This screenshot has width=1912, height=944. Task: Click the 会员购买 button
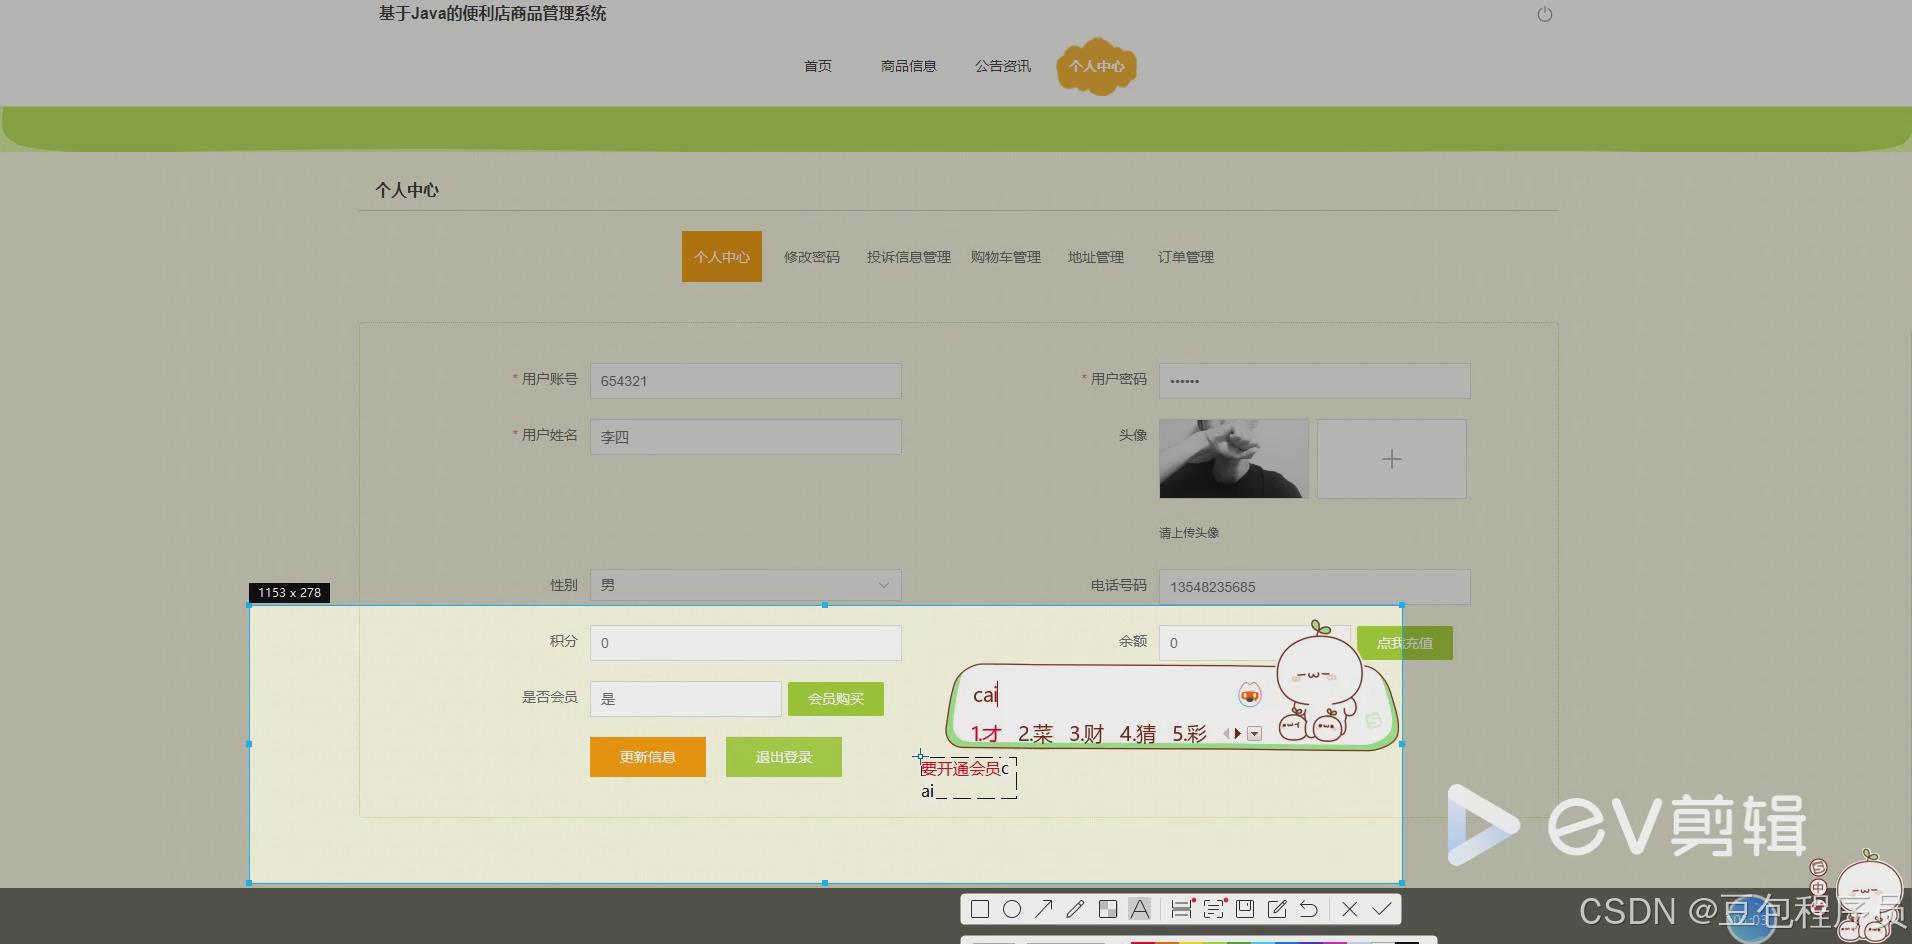click(x=835, y=698)
